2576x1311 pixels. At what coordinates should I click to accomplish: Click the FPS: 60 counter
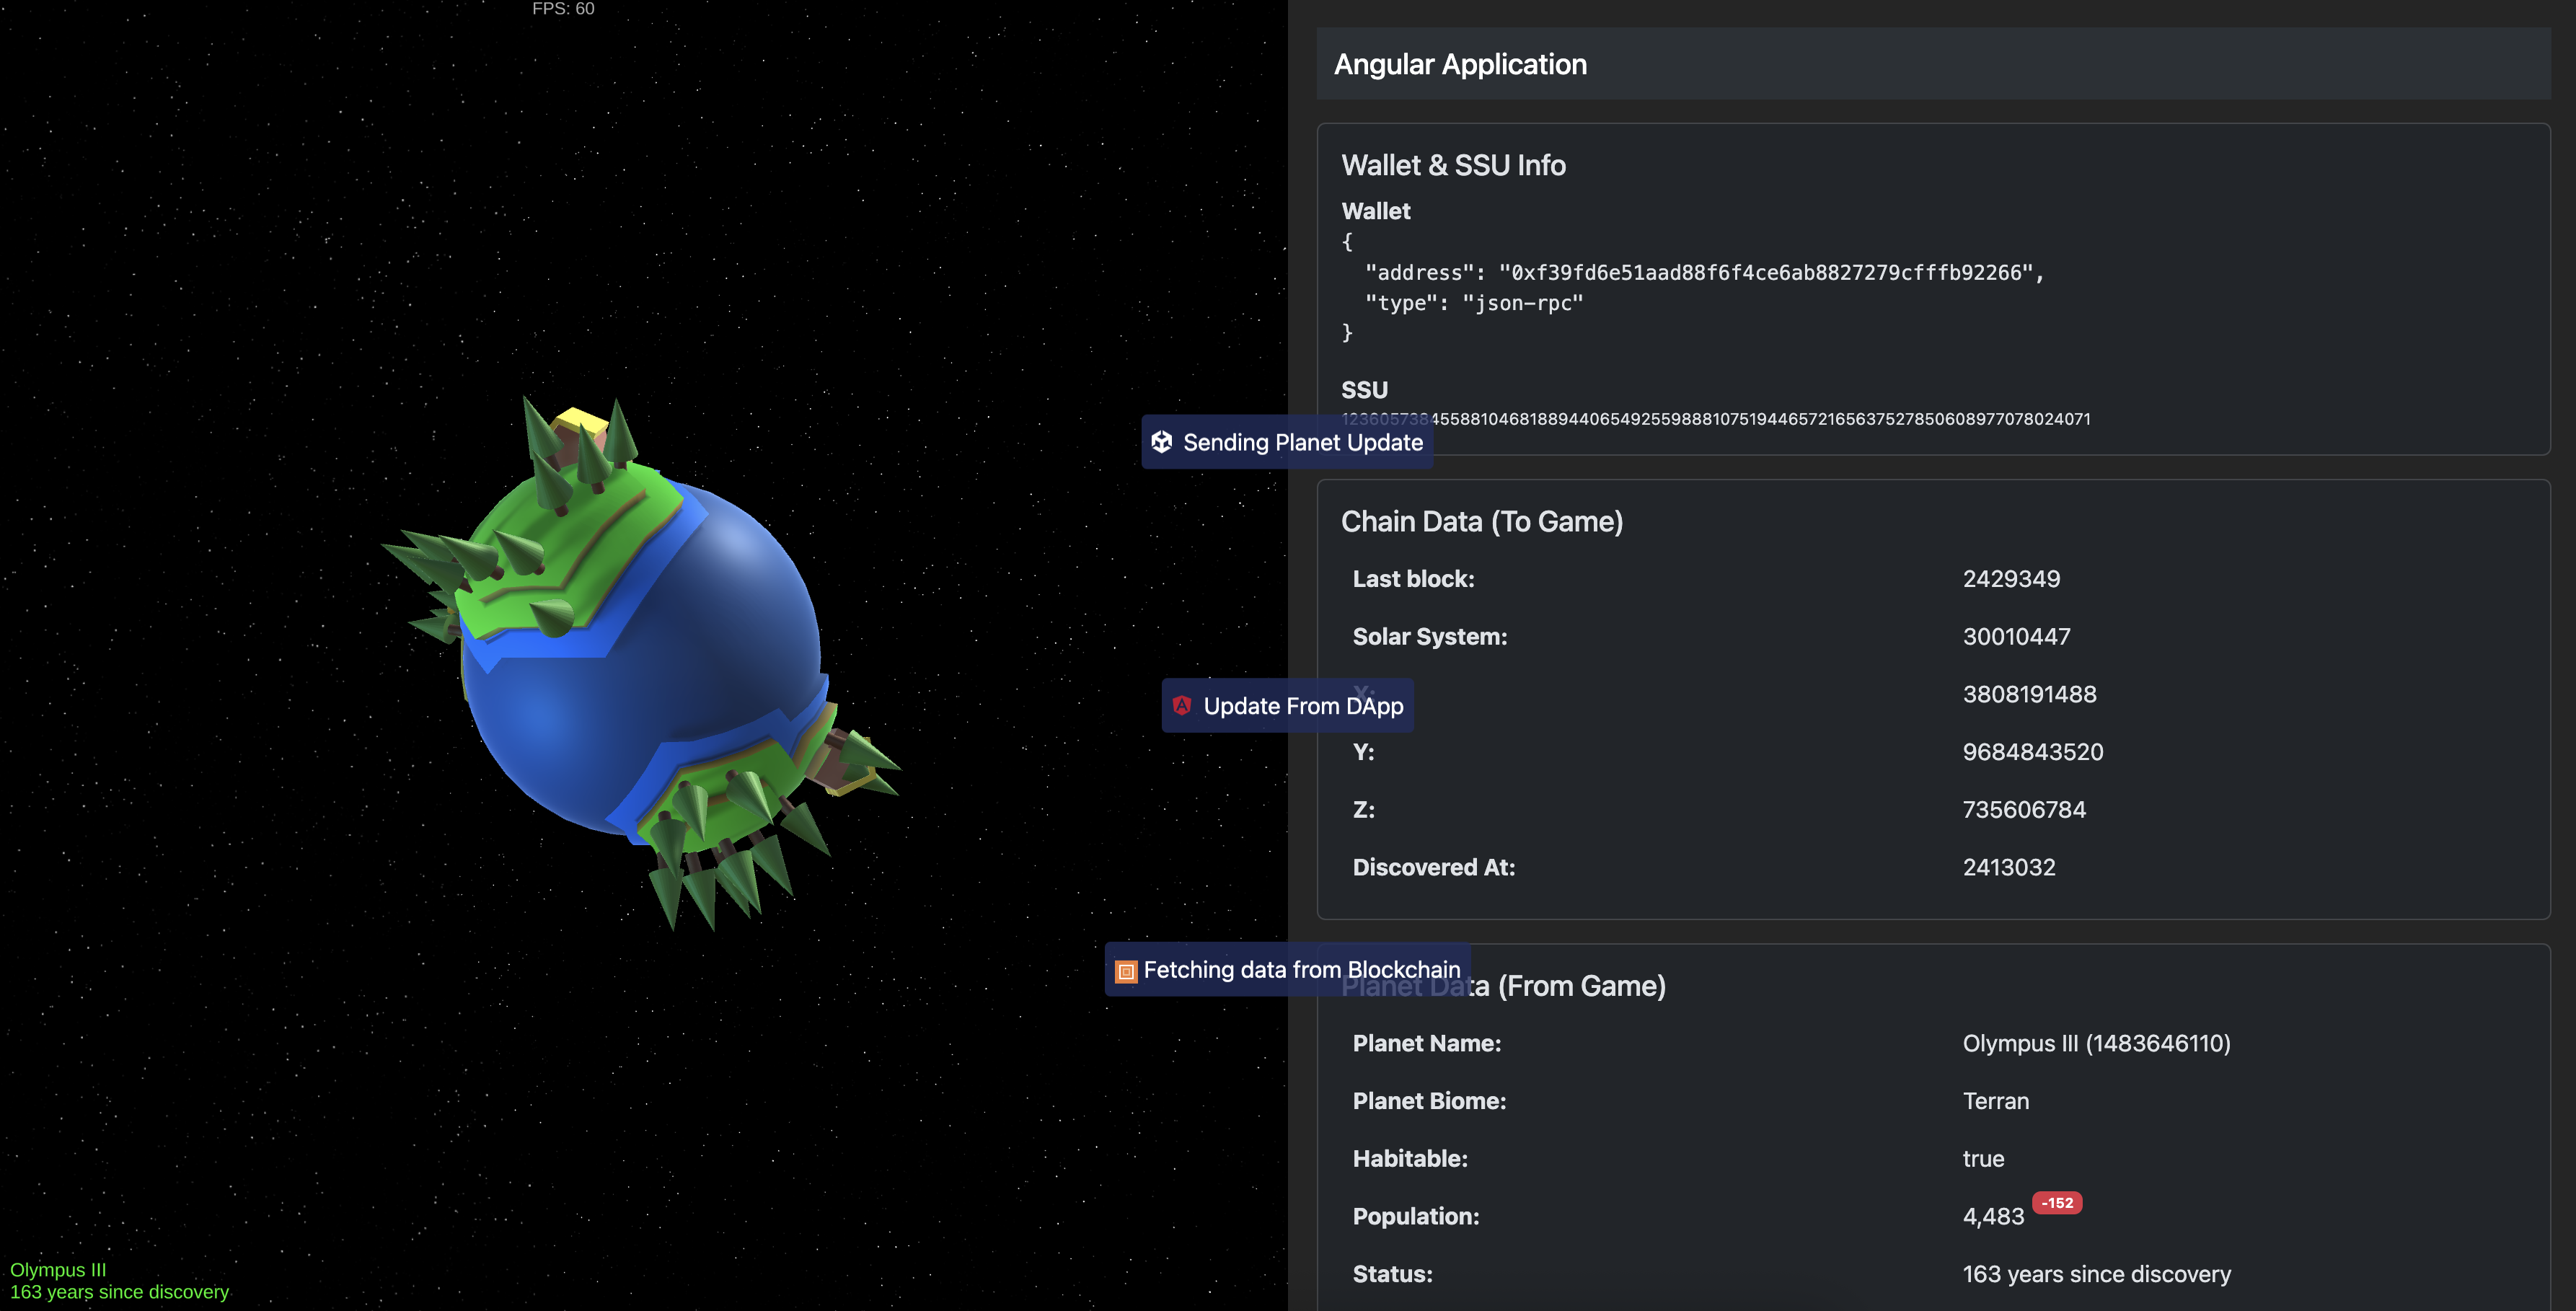(563, 9)
